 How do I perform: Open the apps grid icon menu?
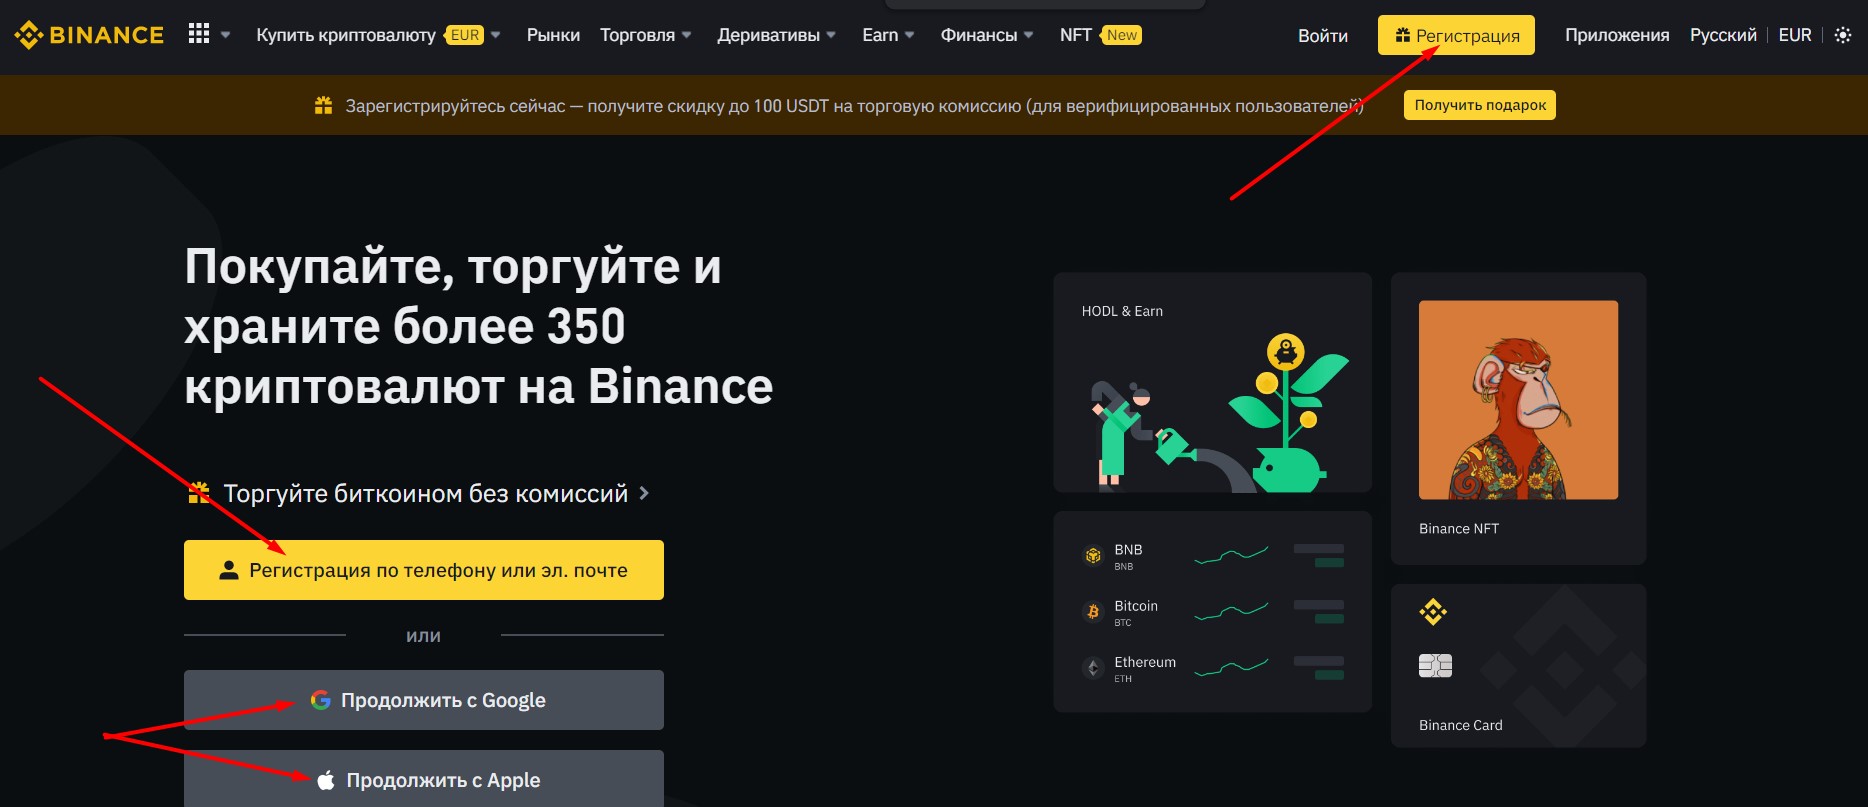[x=199, y=34]
